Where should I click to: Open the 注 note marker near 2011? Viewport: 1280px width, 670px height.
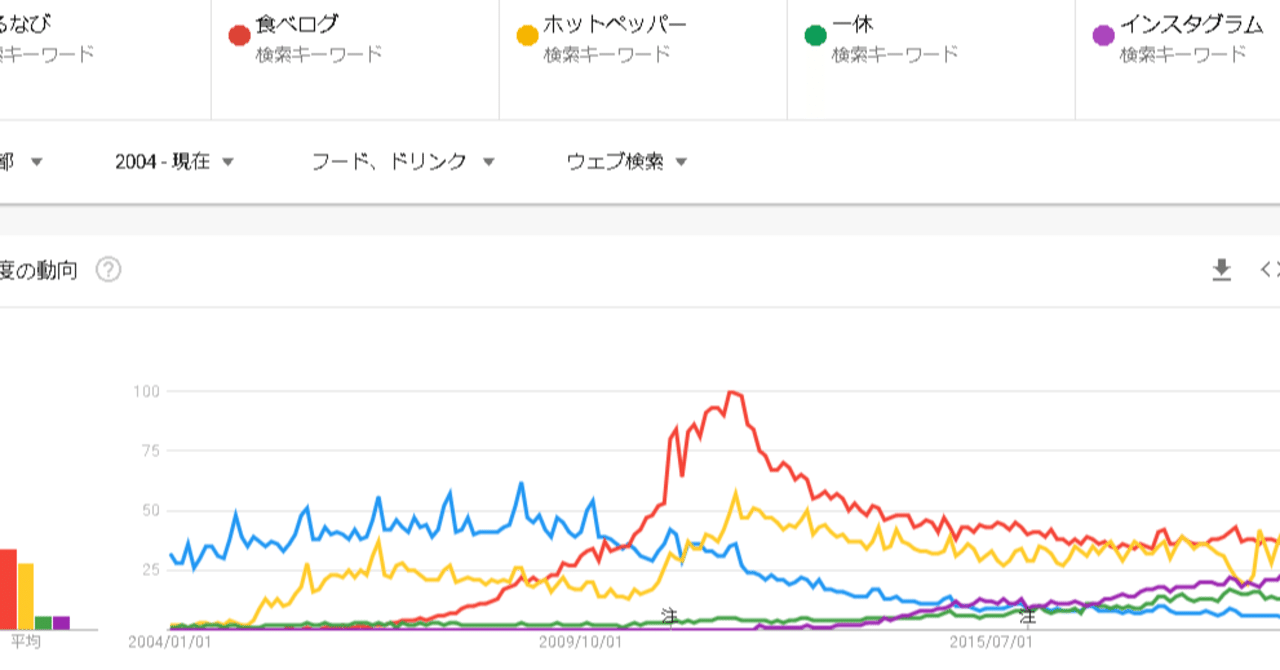pos(668,617)
